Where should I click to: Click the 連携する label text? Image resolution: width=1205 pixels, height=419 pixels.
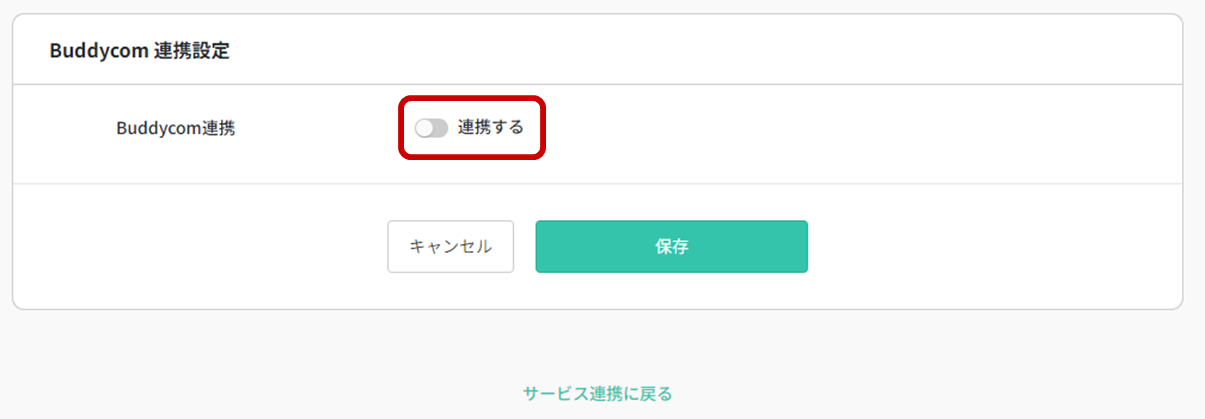490,128
